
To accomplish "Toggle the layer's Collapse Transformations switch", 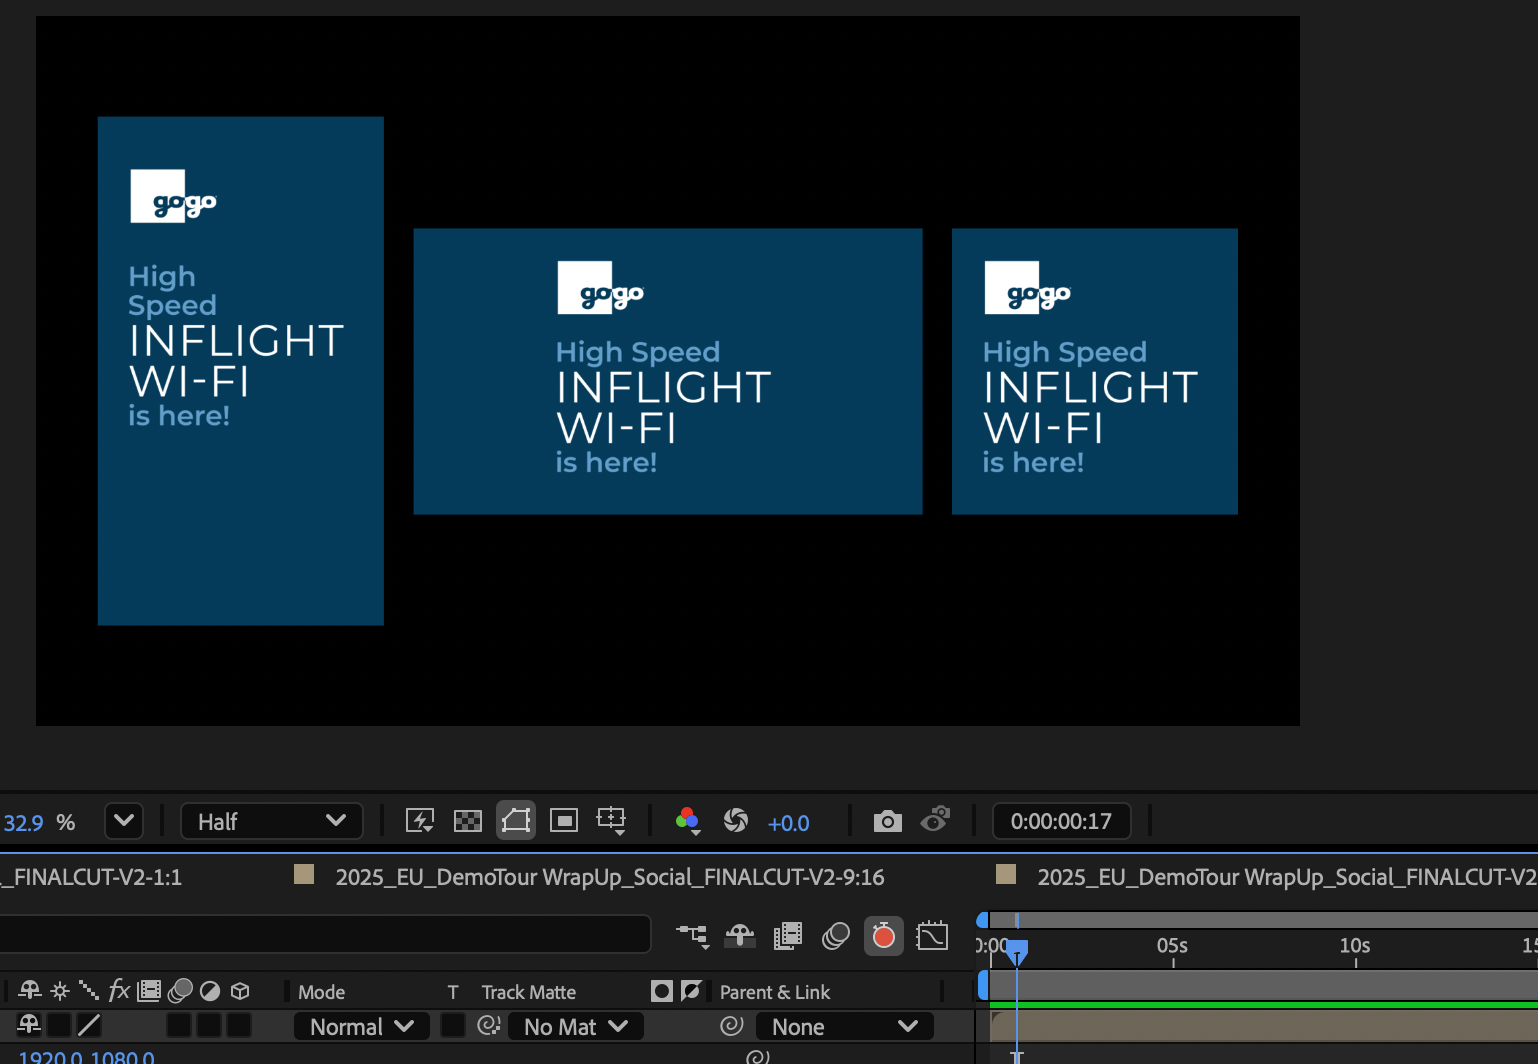I will click(60, 1025).
